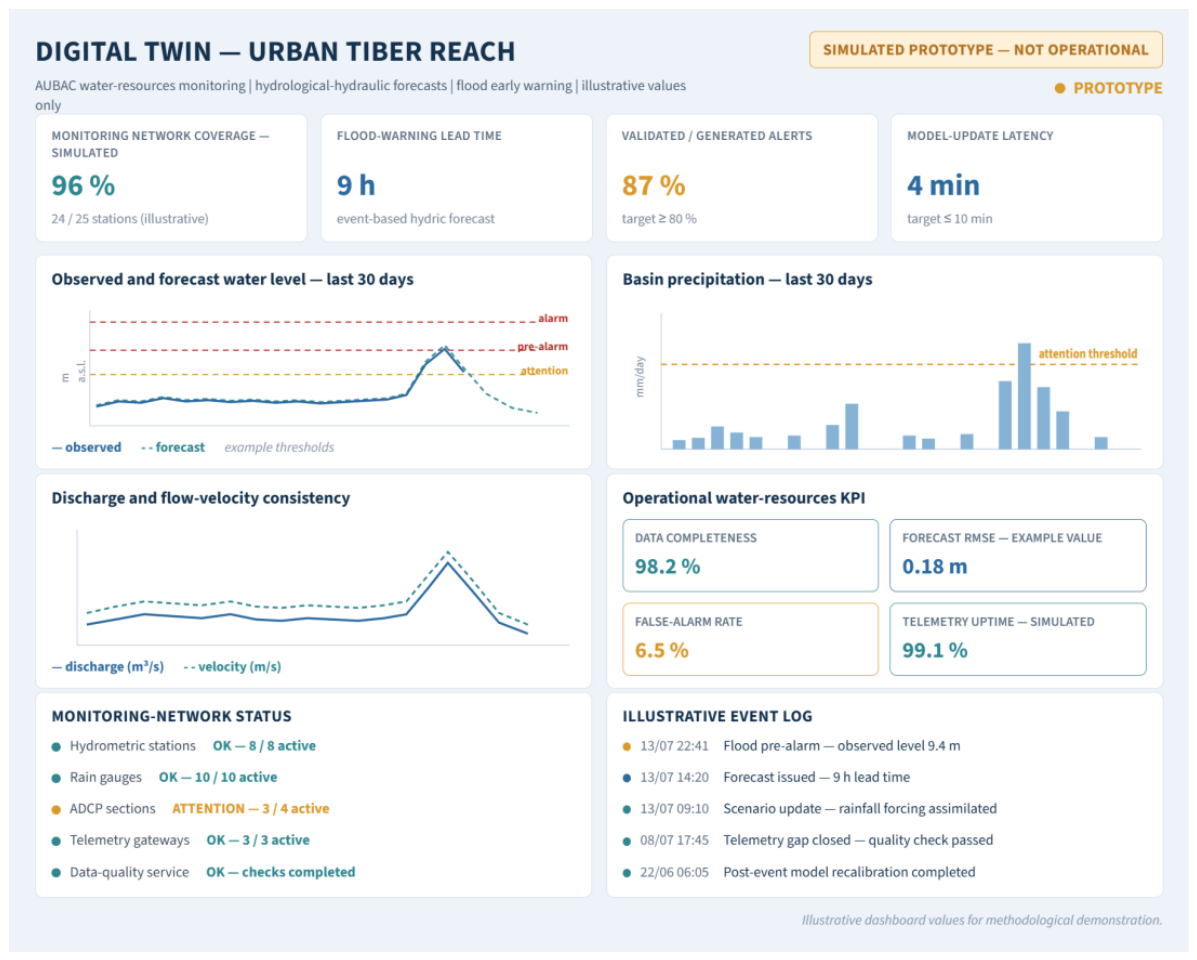Select the 'target ≥ 80 %' caption
The height and width of the screenshot is (960, 1197).
659,219
